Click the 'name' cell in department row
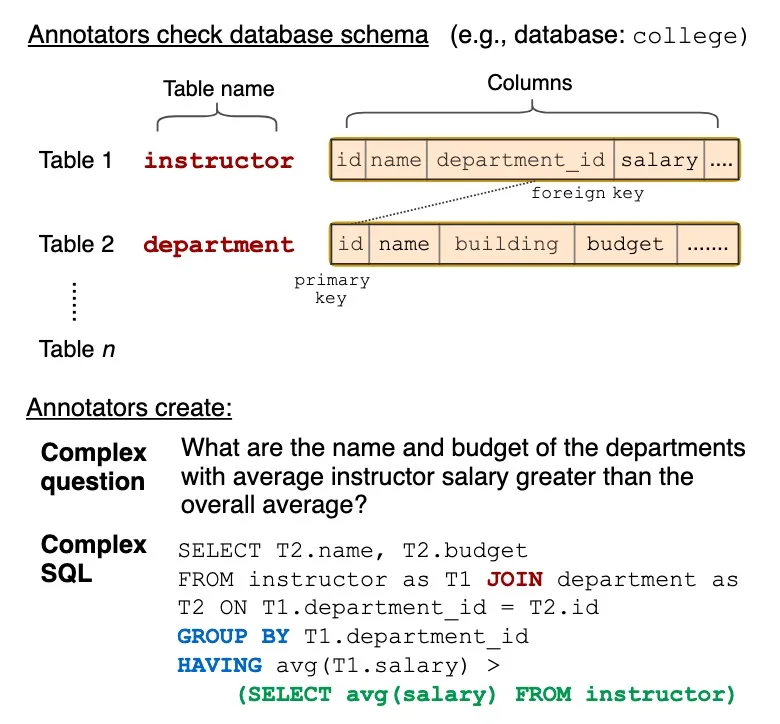780x724 pixels. 404,244
